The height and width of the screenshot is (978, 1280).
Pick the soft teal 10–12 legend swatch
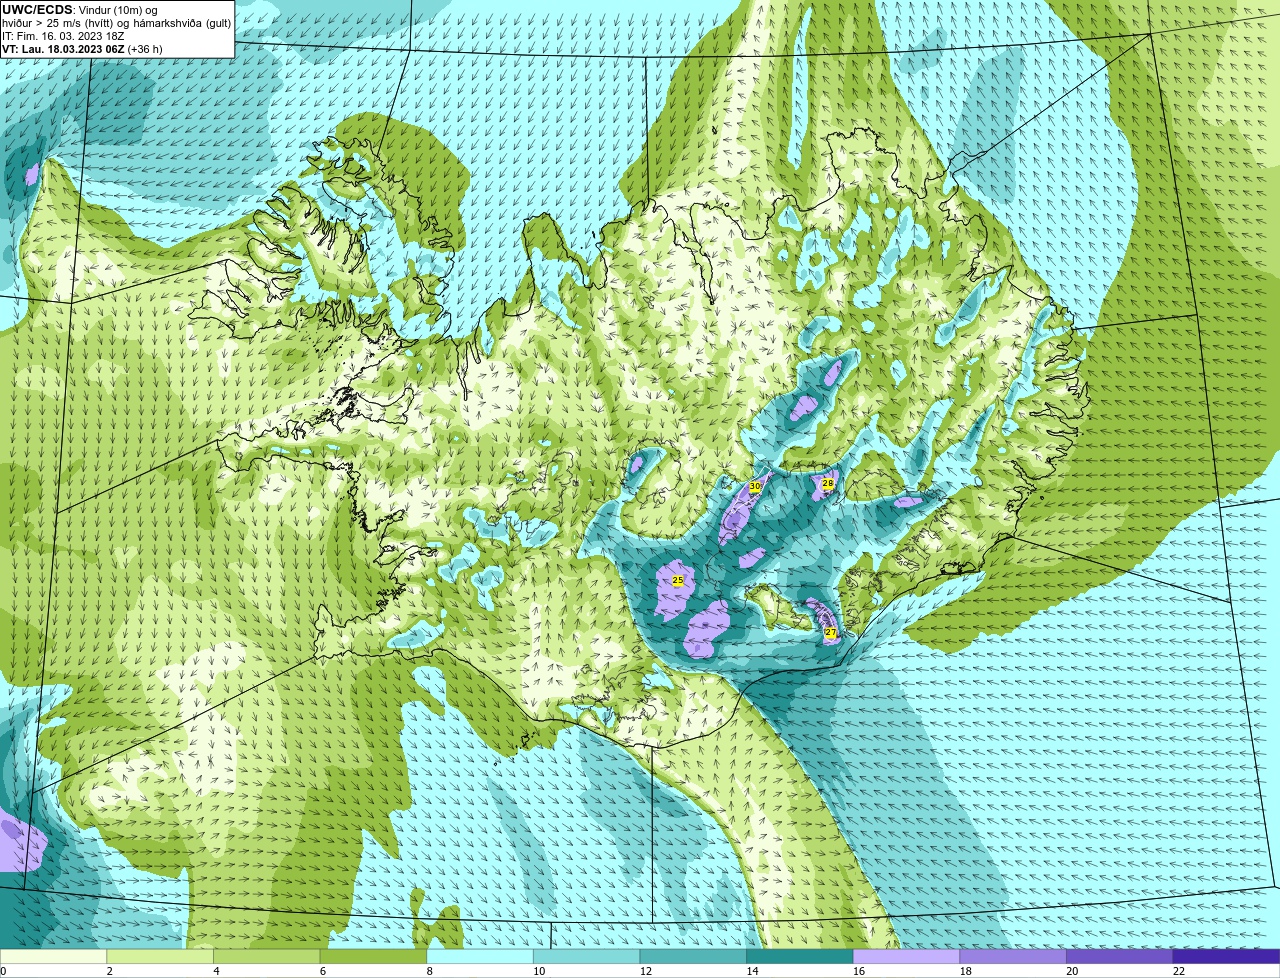586,956
